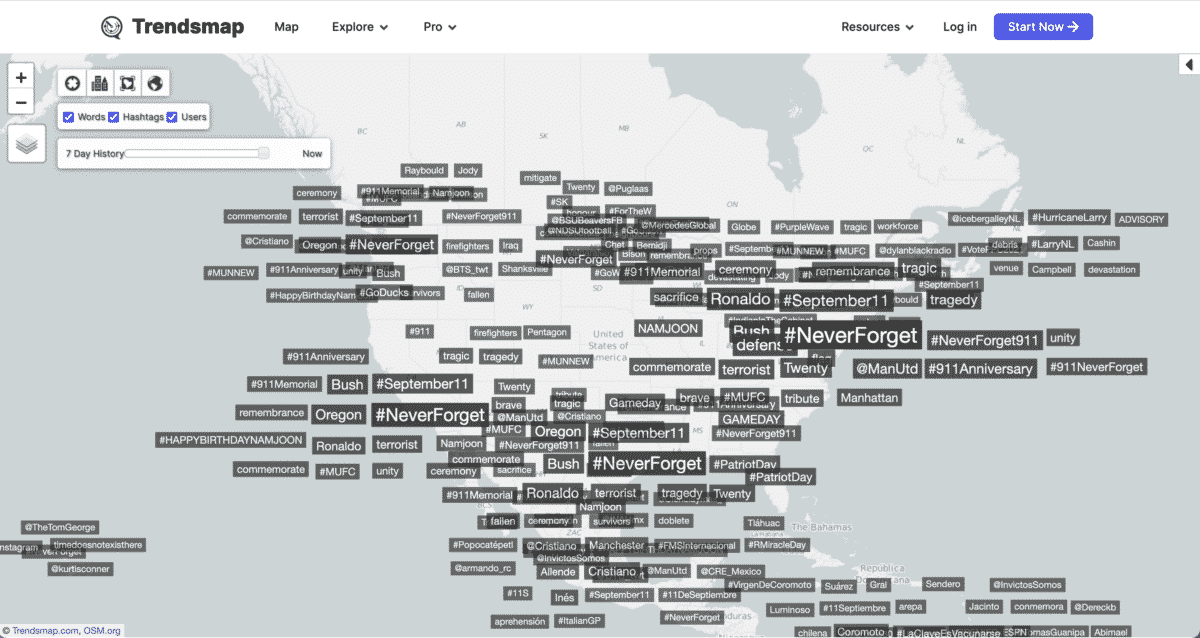Viewport: 1200px width, 638px height.
Task: Click the #VirgenDeCoromoto hashtag
Action: pyautogui.click(x=771, y=585)
